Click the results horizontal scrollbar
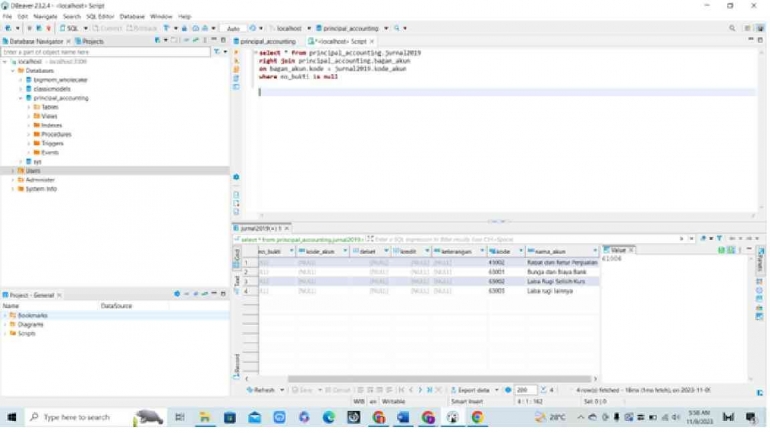 pos(439,379)
